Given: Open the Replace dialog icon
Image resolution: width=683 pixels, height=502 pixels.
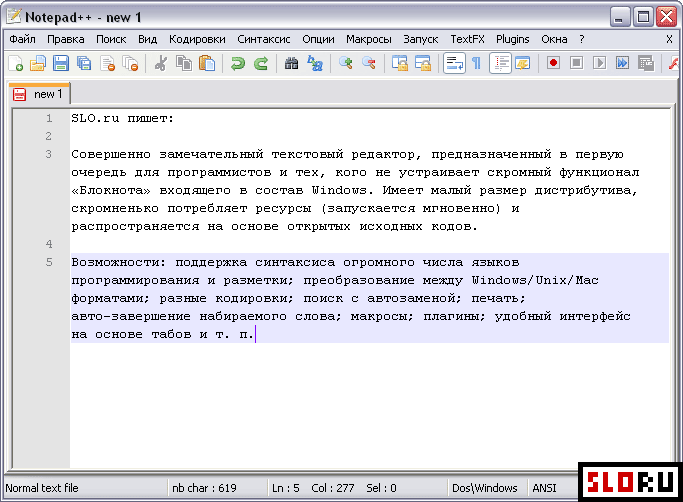Looking at the screenshot, I should click(315, 63).
